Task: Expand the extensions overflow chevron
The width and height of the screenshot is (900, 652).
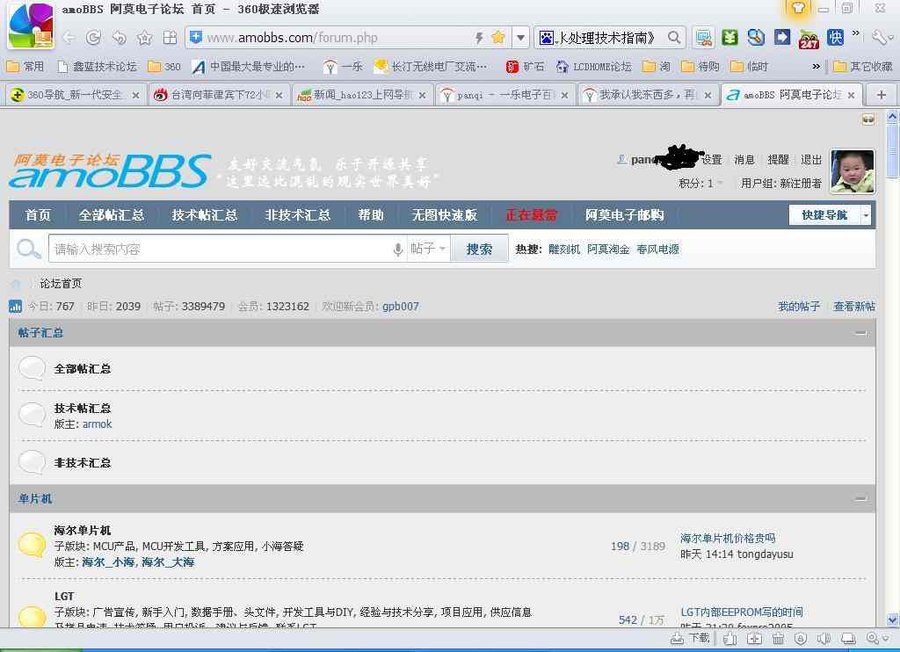Action: tap(856, 33)
